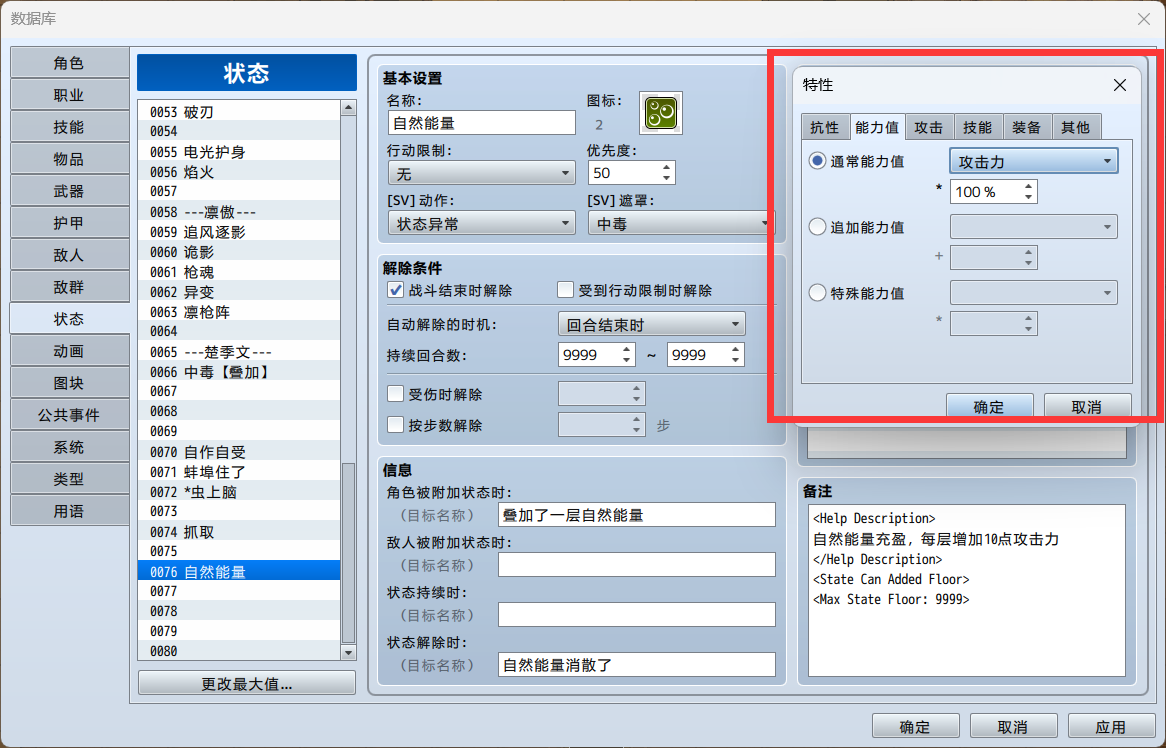1166x748 pixels.
Task: Click 取消 at bottom of database window
Action: [1013, 726]
